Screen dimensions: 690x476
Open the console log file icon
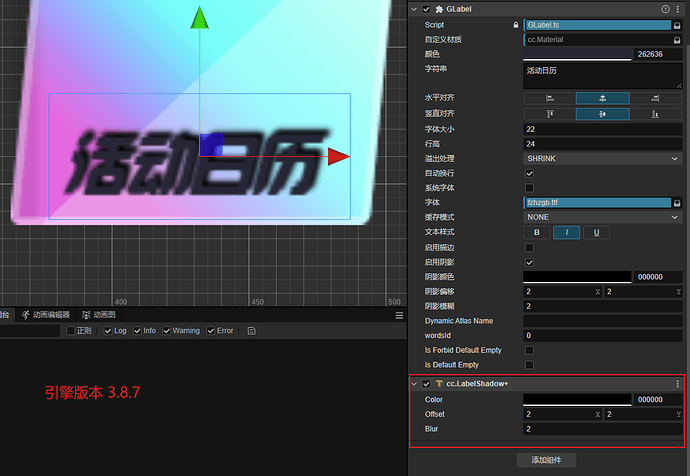coord(251,331)
